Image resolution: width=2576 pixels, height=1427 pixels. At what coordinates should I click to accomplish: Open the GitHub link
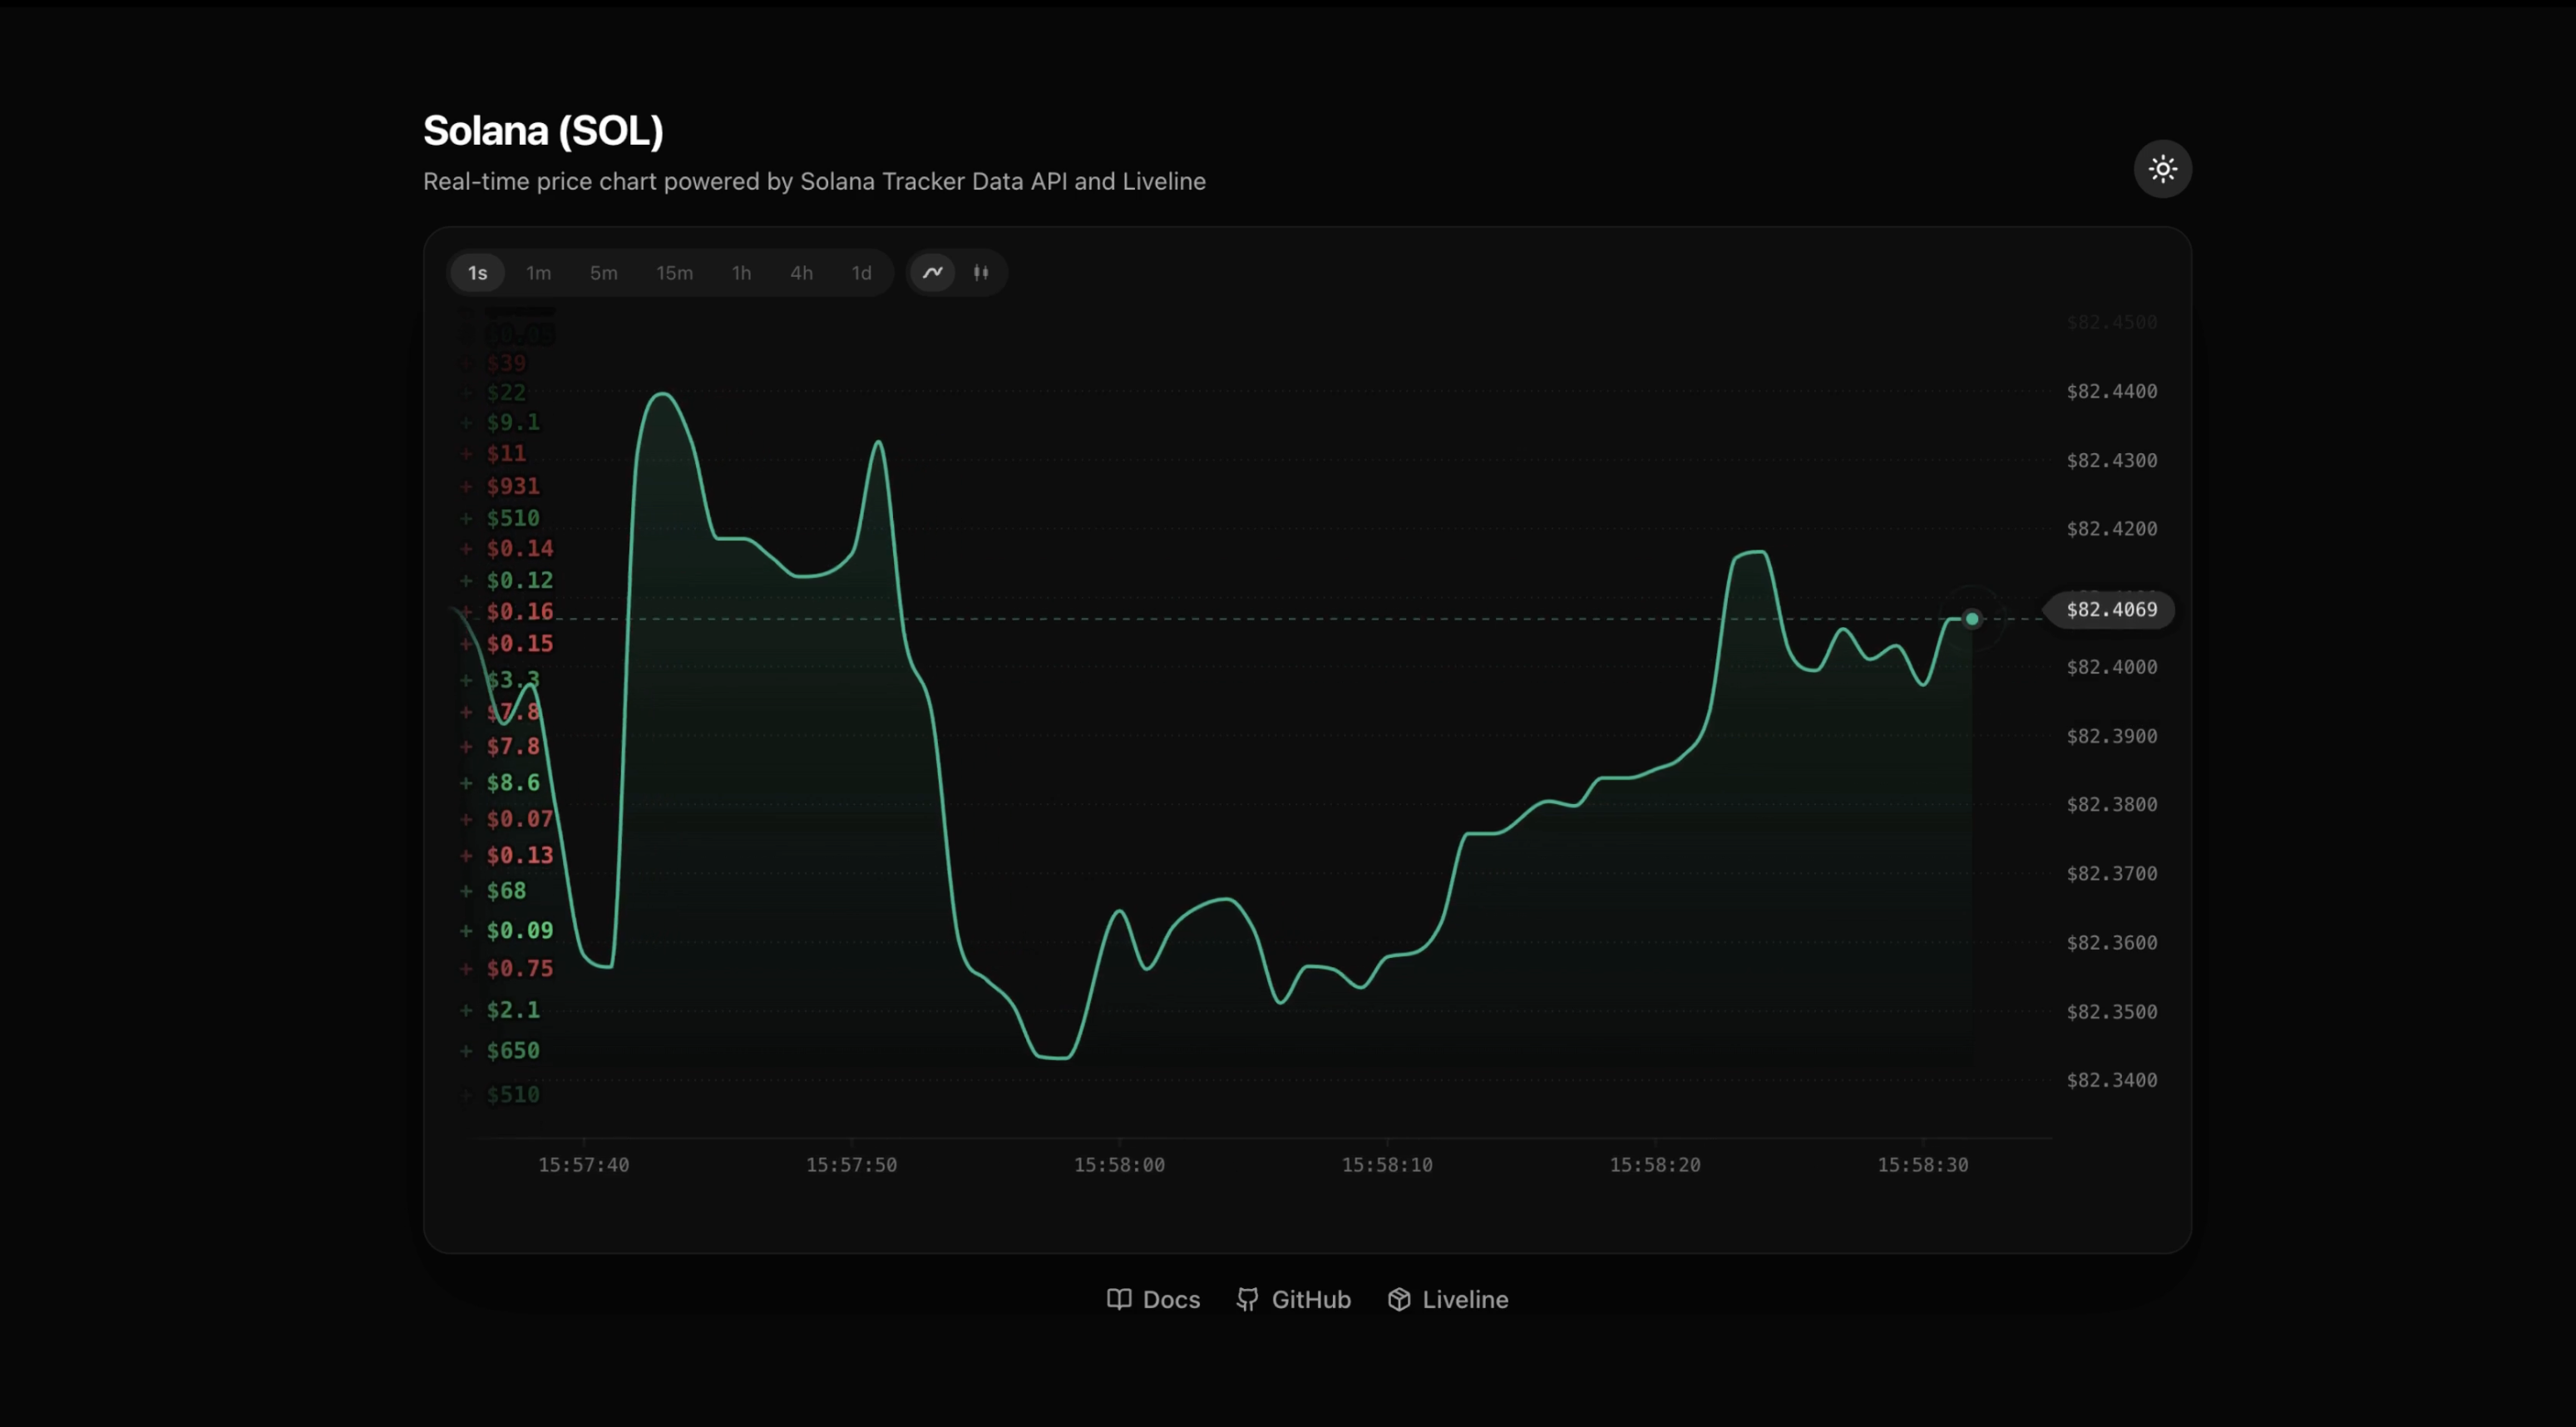(1294, 1299)
